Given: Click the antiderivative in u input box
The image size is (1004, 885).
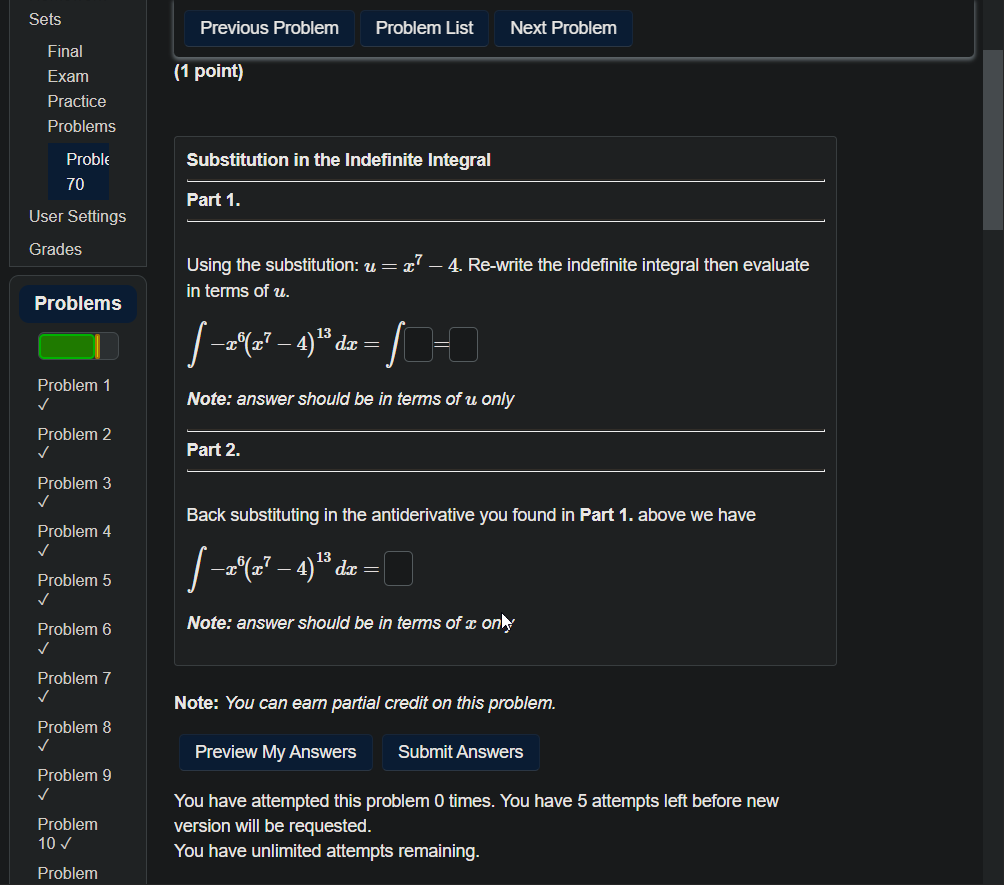Looking at the screenshot, I should point(463,345).
